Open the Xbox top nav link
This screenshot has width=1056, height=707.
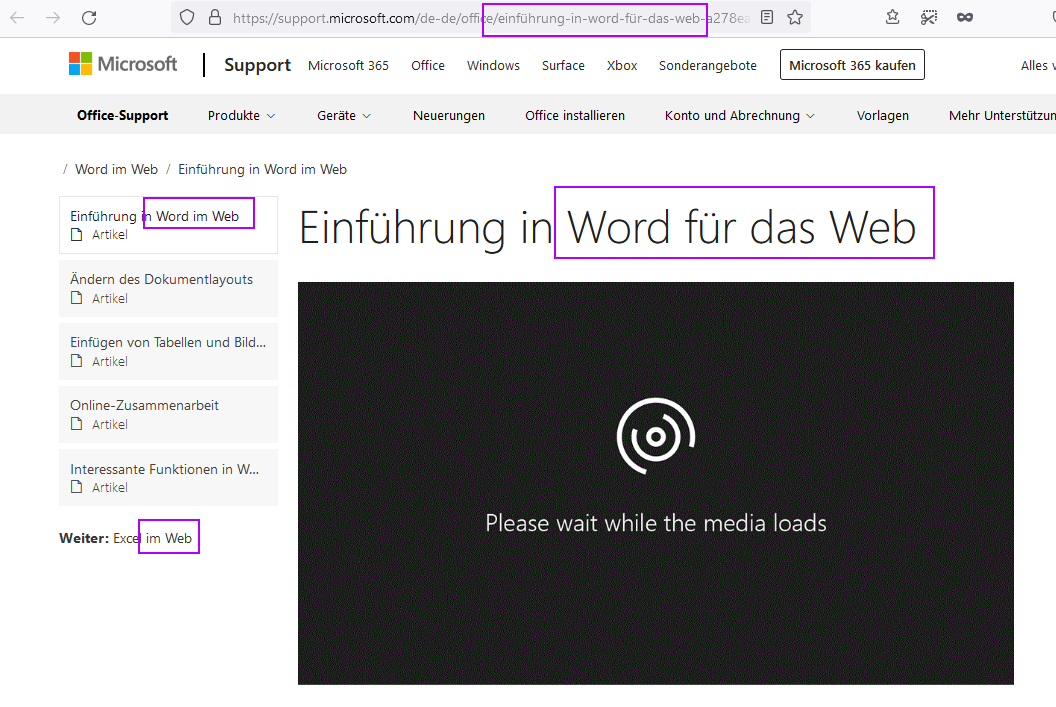pos(622,65)
